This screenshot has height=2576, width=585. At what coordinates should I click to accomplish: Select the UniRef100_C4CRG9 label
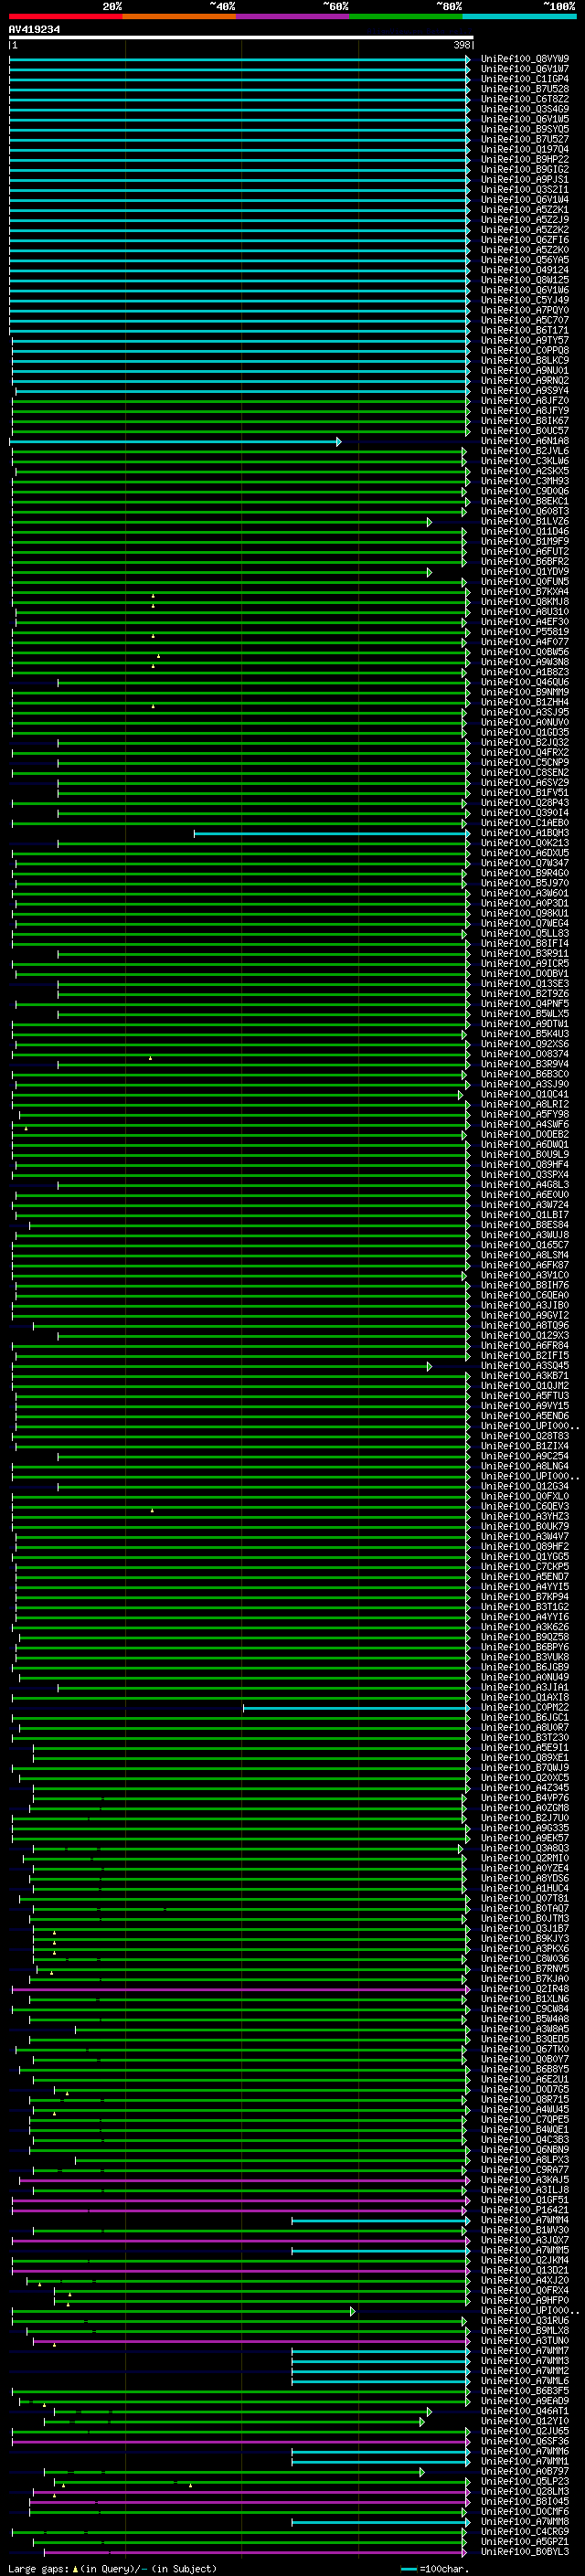click(x=525, y=2531)
